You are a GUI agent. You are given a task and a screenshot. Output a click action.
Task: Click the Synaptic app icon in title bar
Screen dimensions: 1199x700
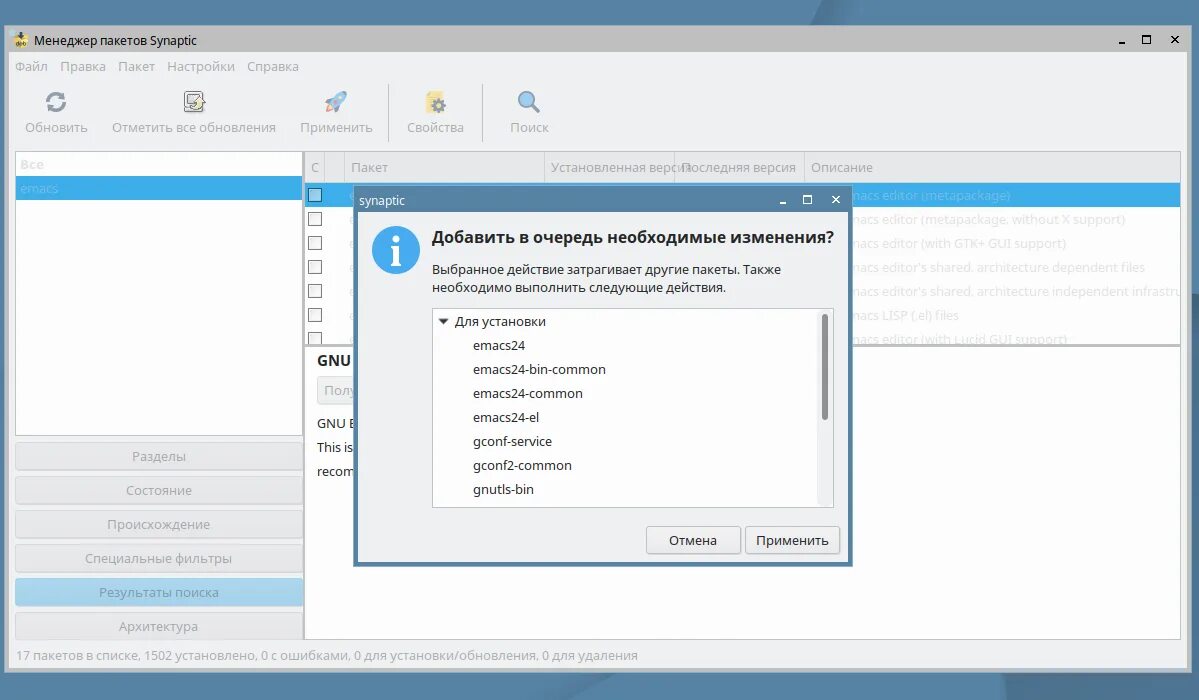tap(21, 40)
